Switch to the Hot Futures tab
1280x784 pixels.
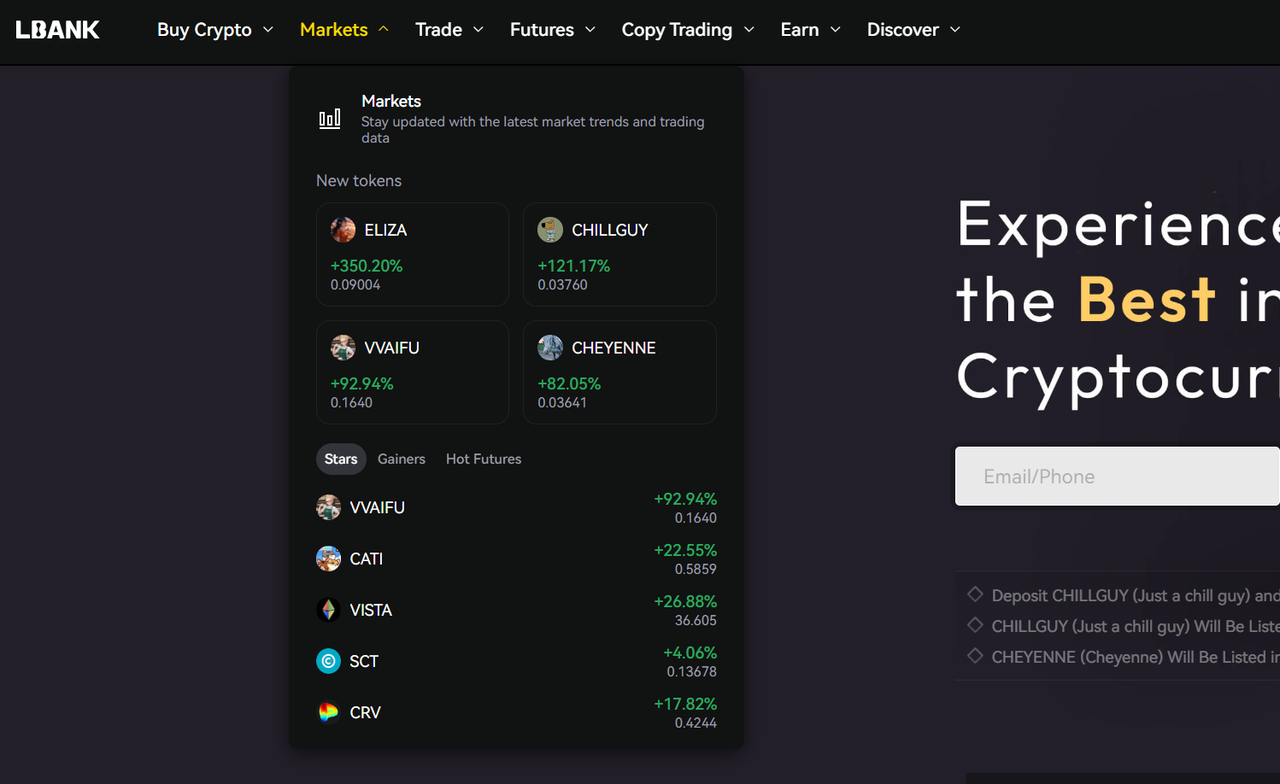pos(483,459)
